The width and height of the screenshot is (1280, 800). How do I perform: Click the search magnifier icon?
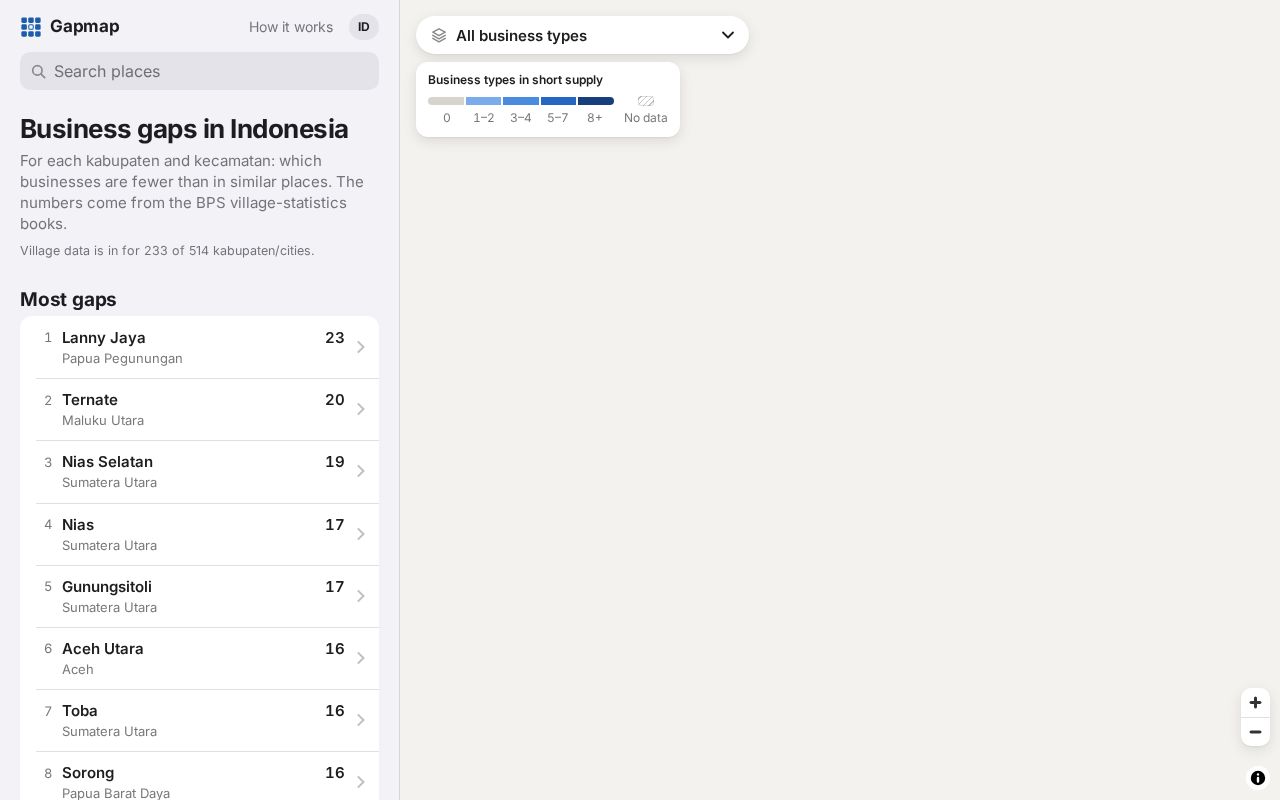click(38, 72)
